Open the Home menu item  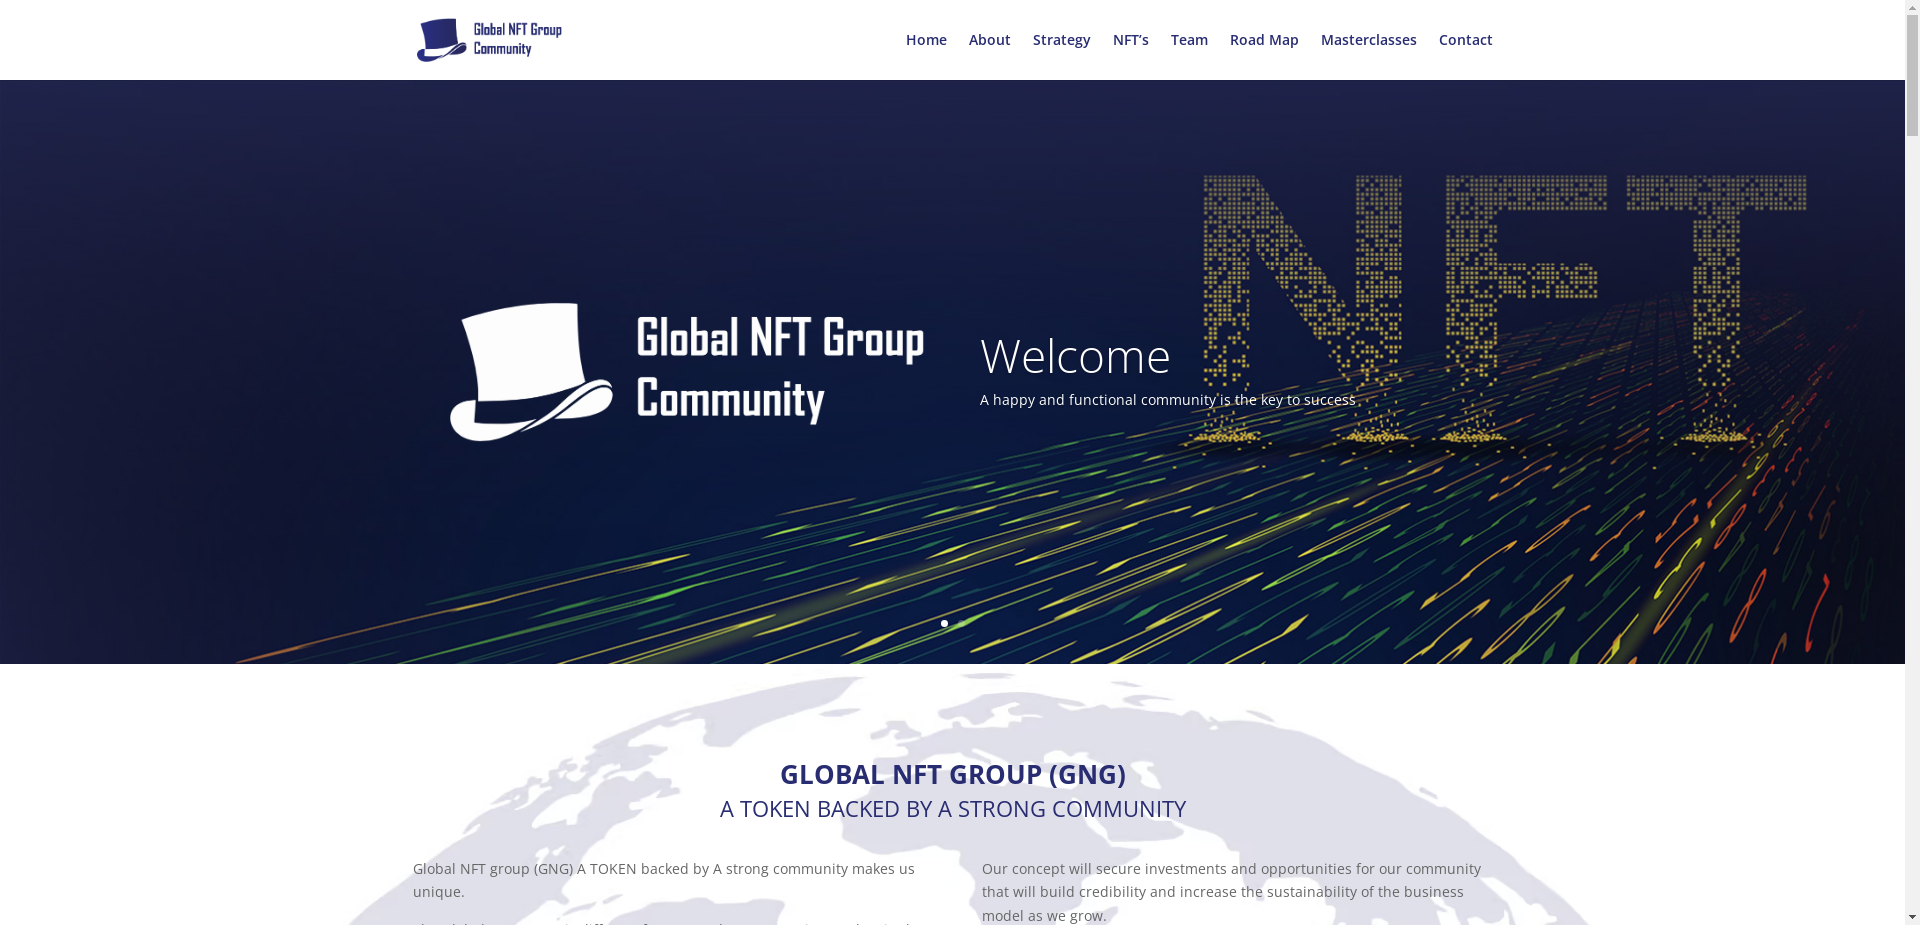coord(926,40)
